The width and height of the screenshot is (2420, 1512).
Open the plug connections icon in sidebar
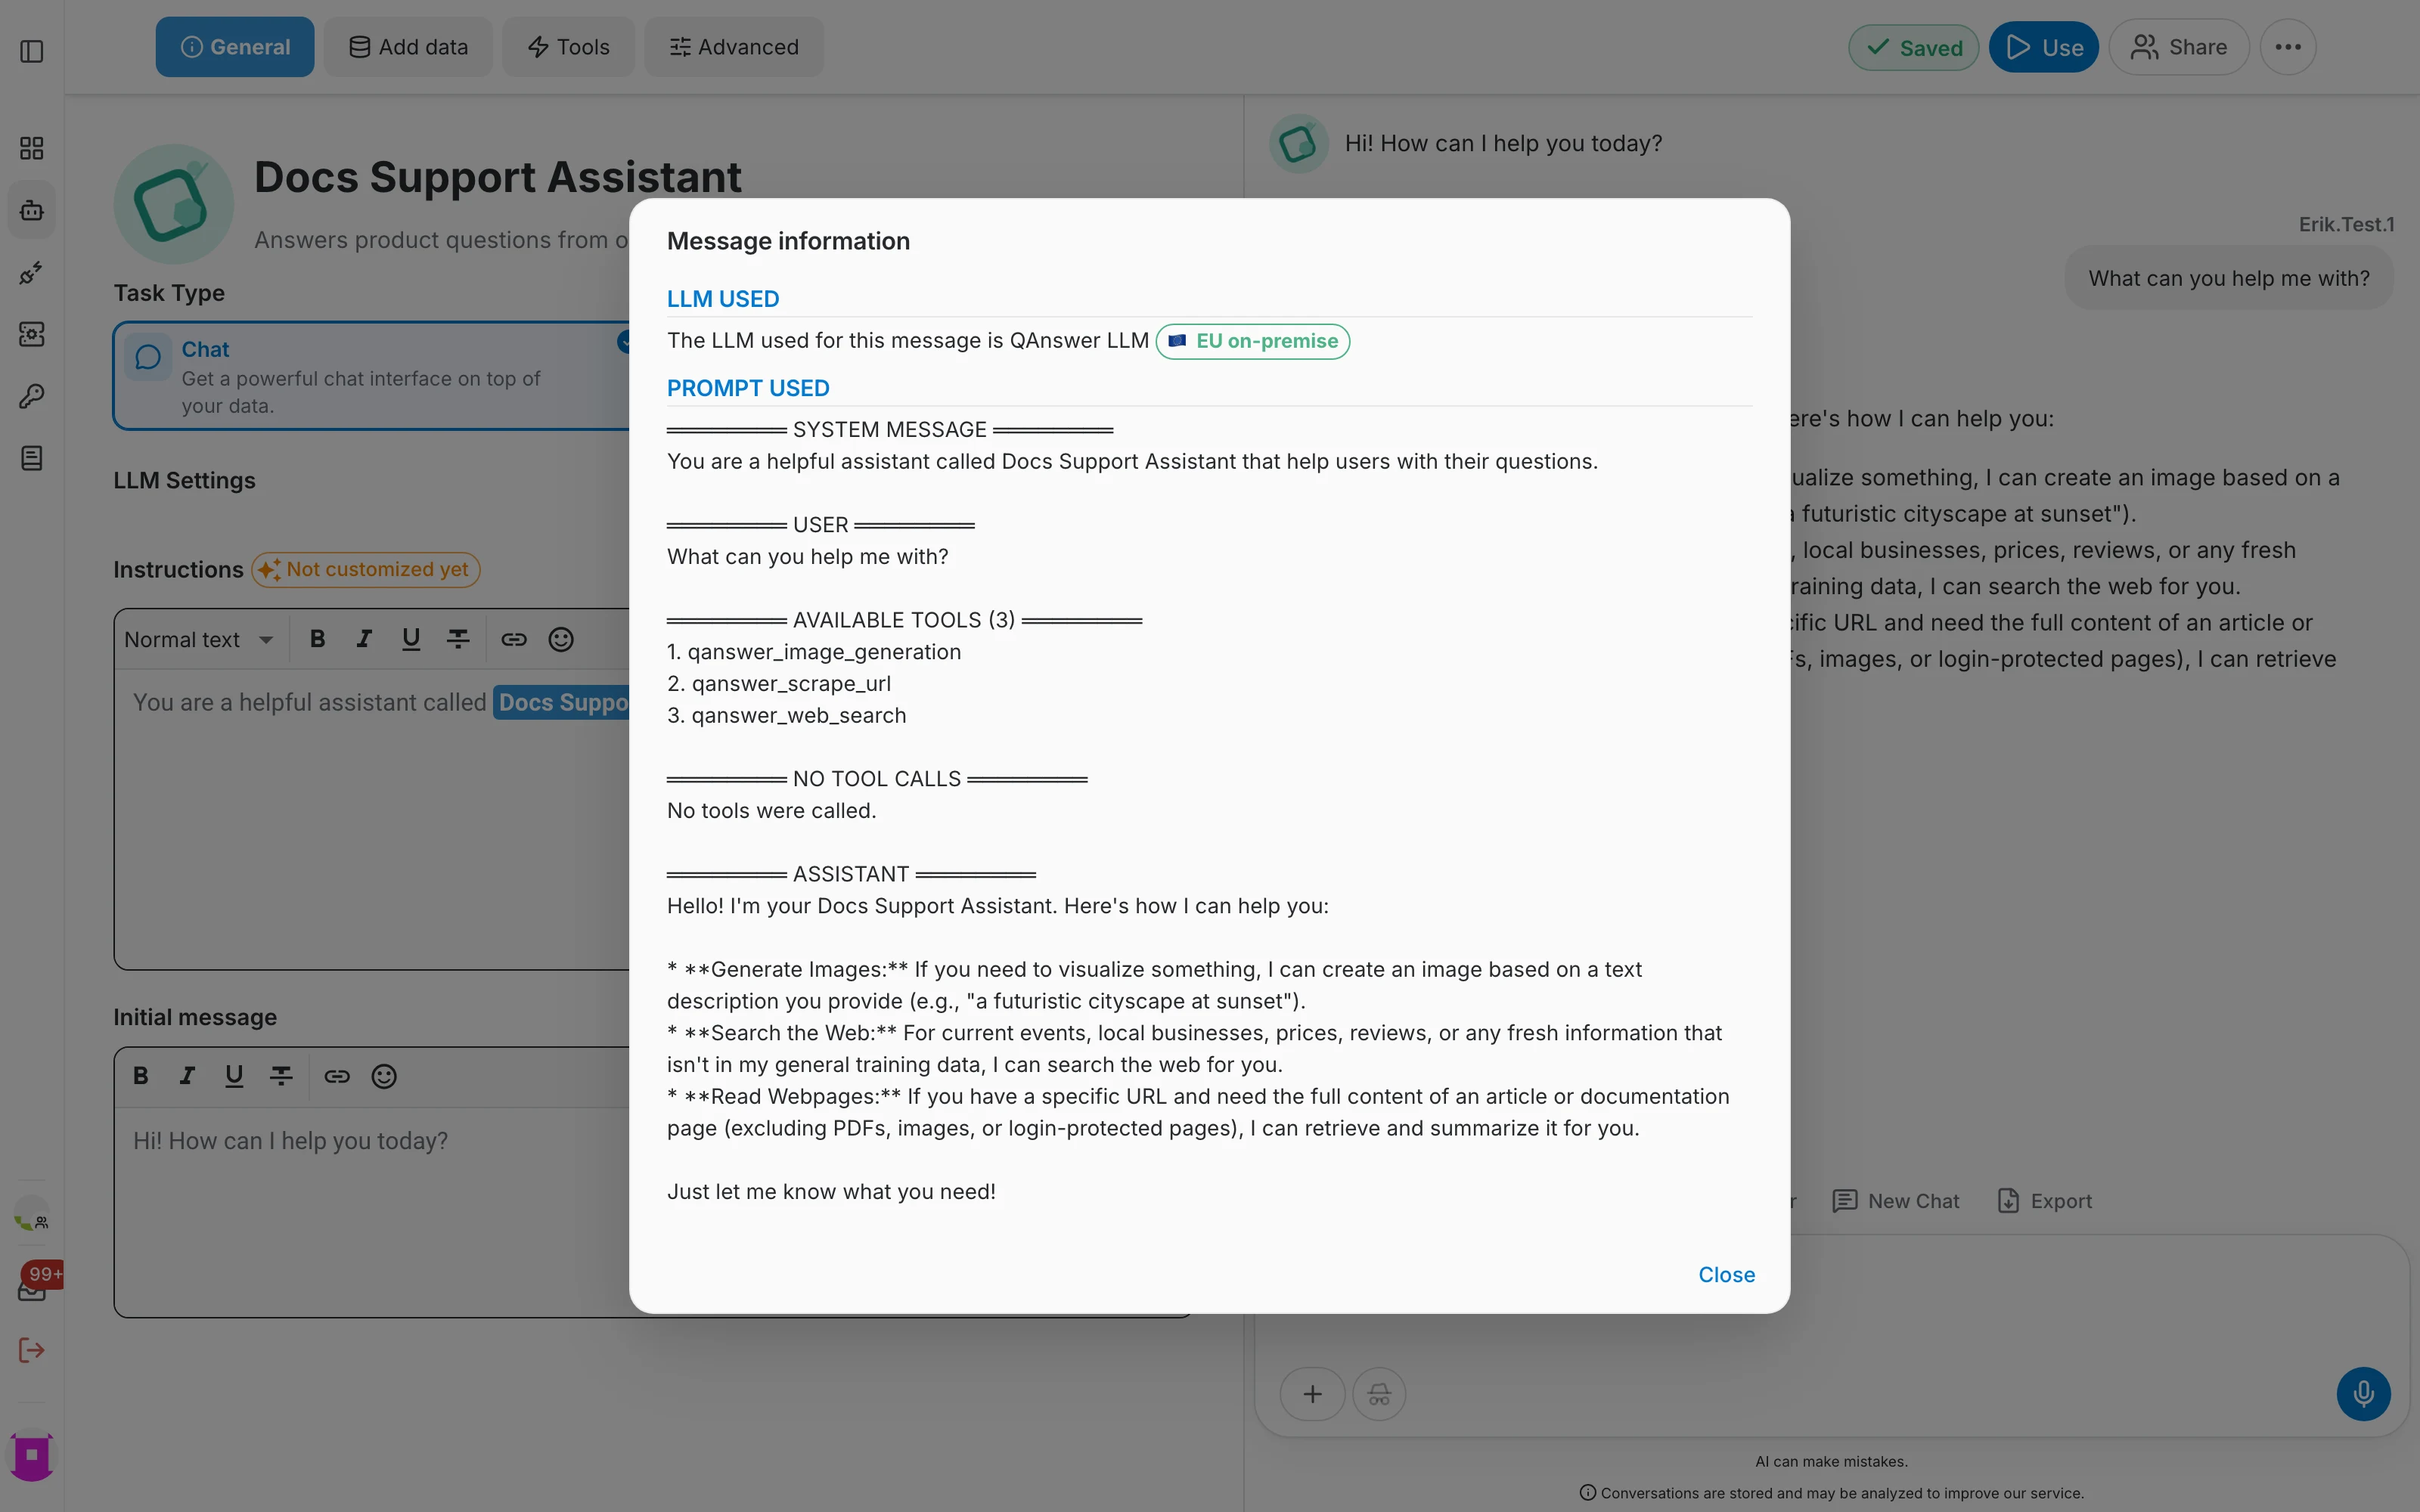pos(32,272)
